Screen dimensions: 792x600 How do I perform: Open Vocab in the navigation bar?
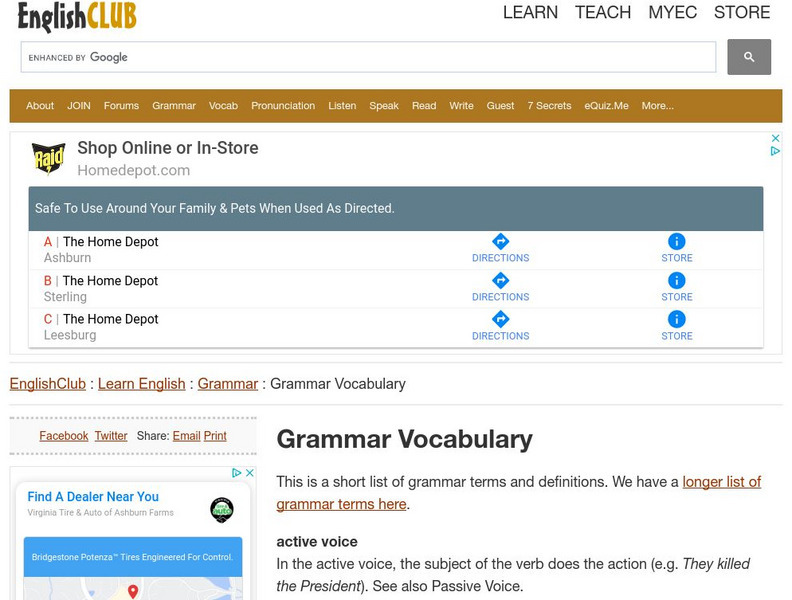[223, 106]
